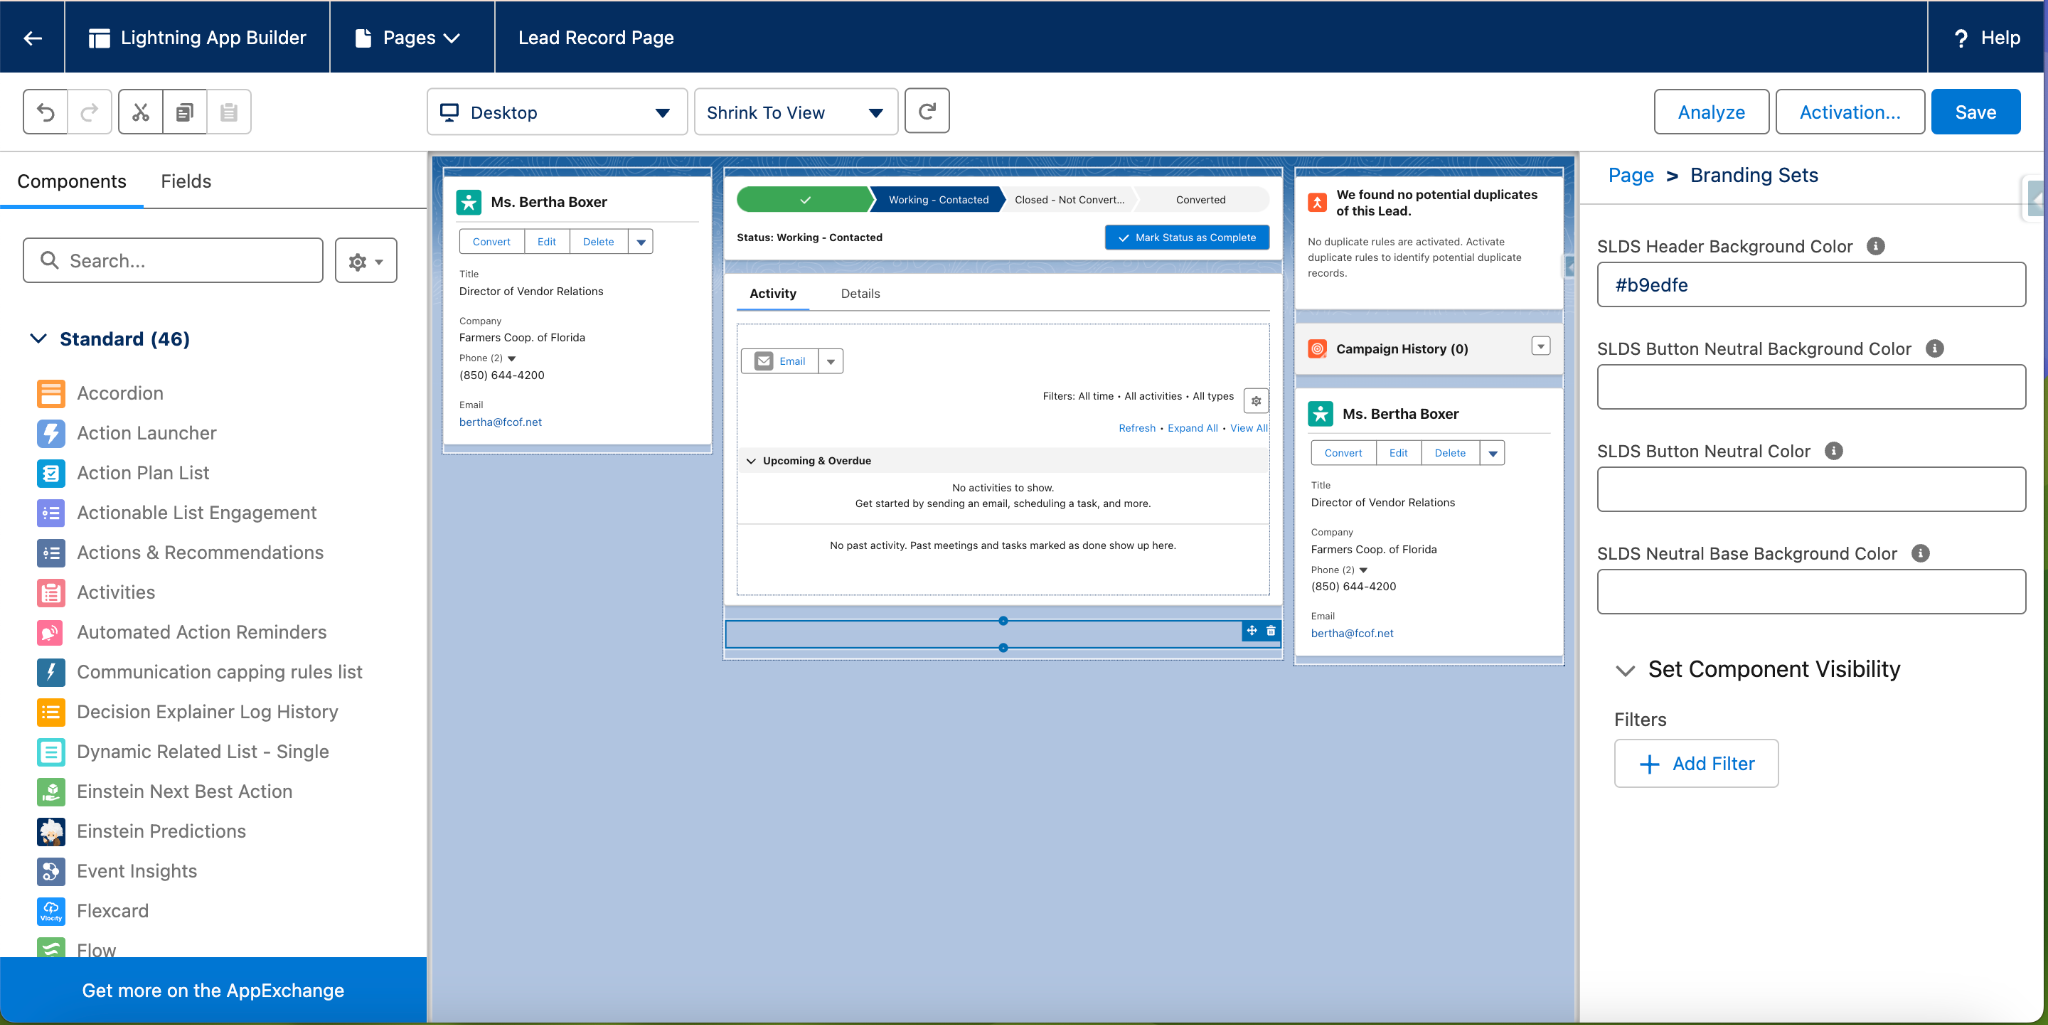Select the Einstein Predictions component
This screenshot has width=2048, height=1025.
pyautogui.click(x=161, y=831)
